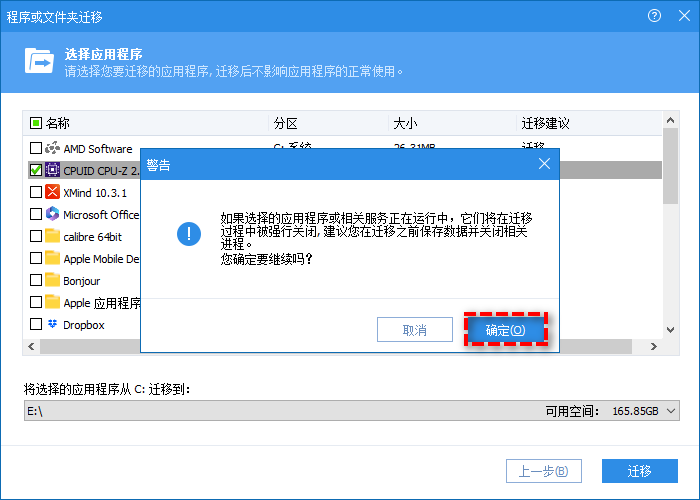Screen dimensions: 700x500
Task: Open the E:\ destination drive dropdown
Action: 670,411
